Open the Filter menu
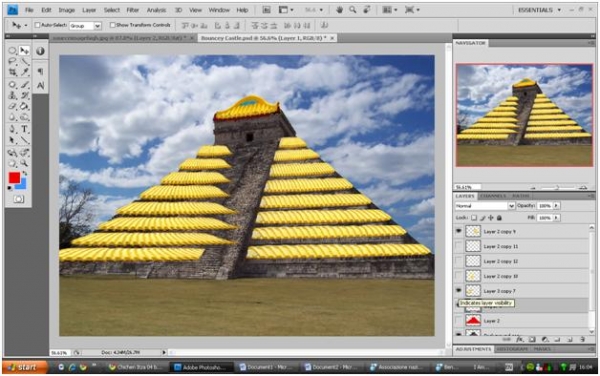 tap(132, 10)
